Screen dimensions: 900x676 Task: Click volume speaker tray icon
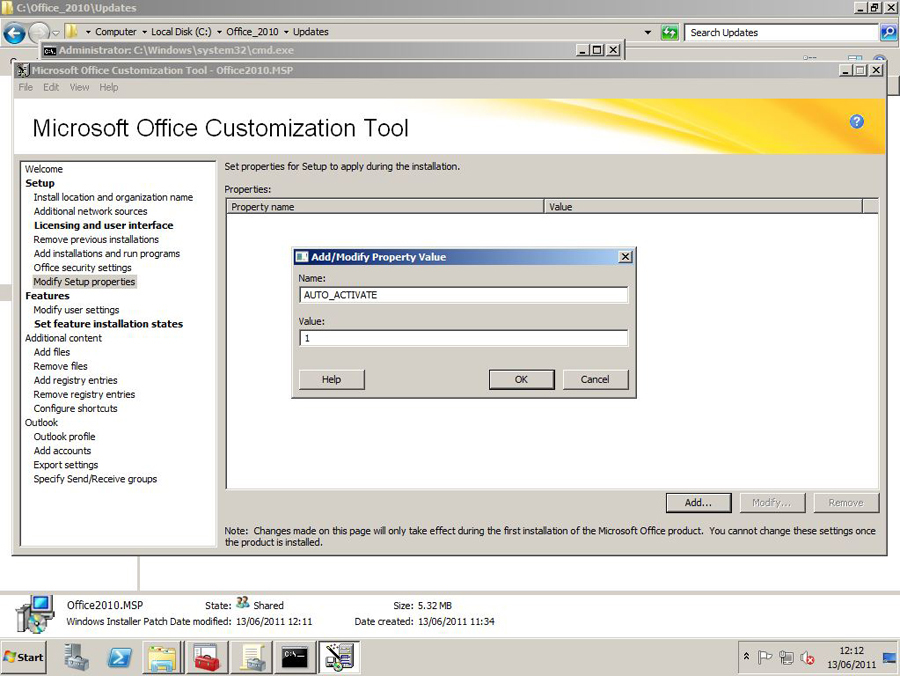[807, 658]
